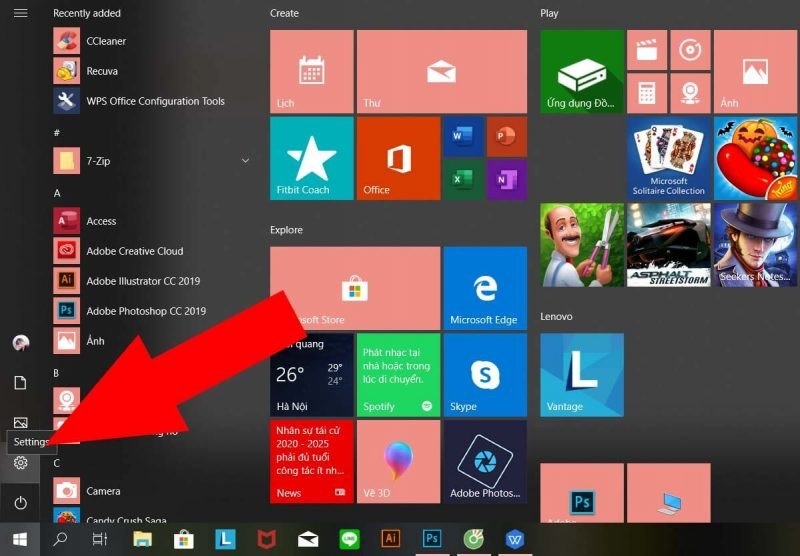Choose CCleaner from Recently added
The image size is (800, 556).
106,41
